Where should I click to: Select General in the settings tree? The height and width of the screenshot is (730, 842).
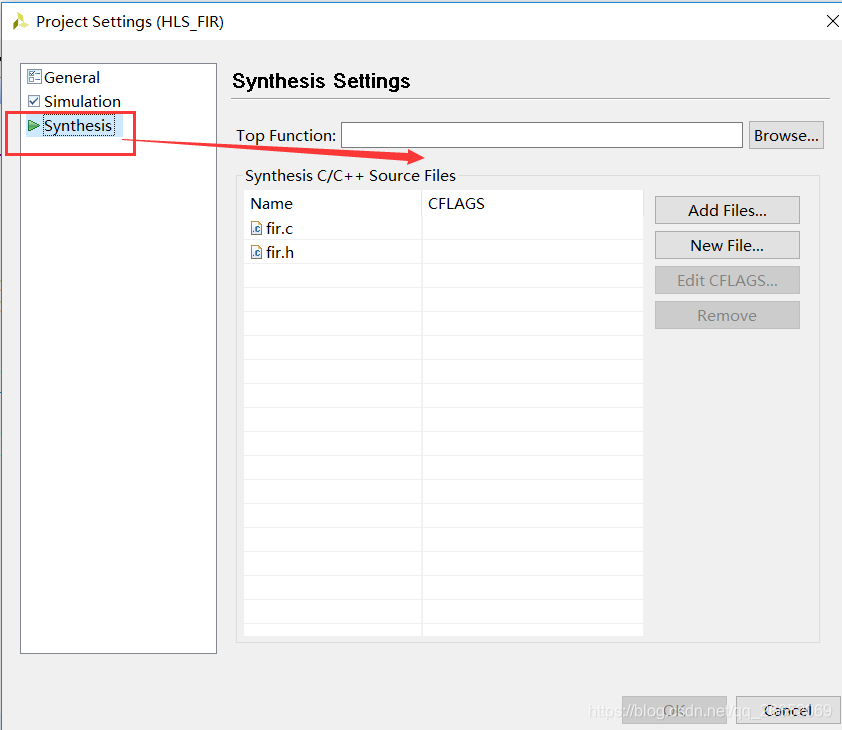71,77
